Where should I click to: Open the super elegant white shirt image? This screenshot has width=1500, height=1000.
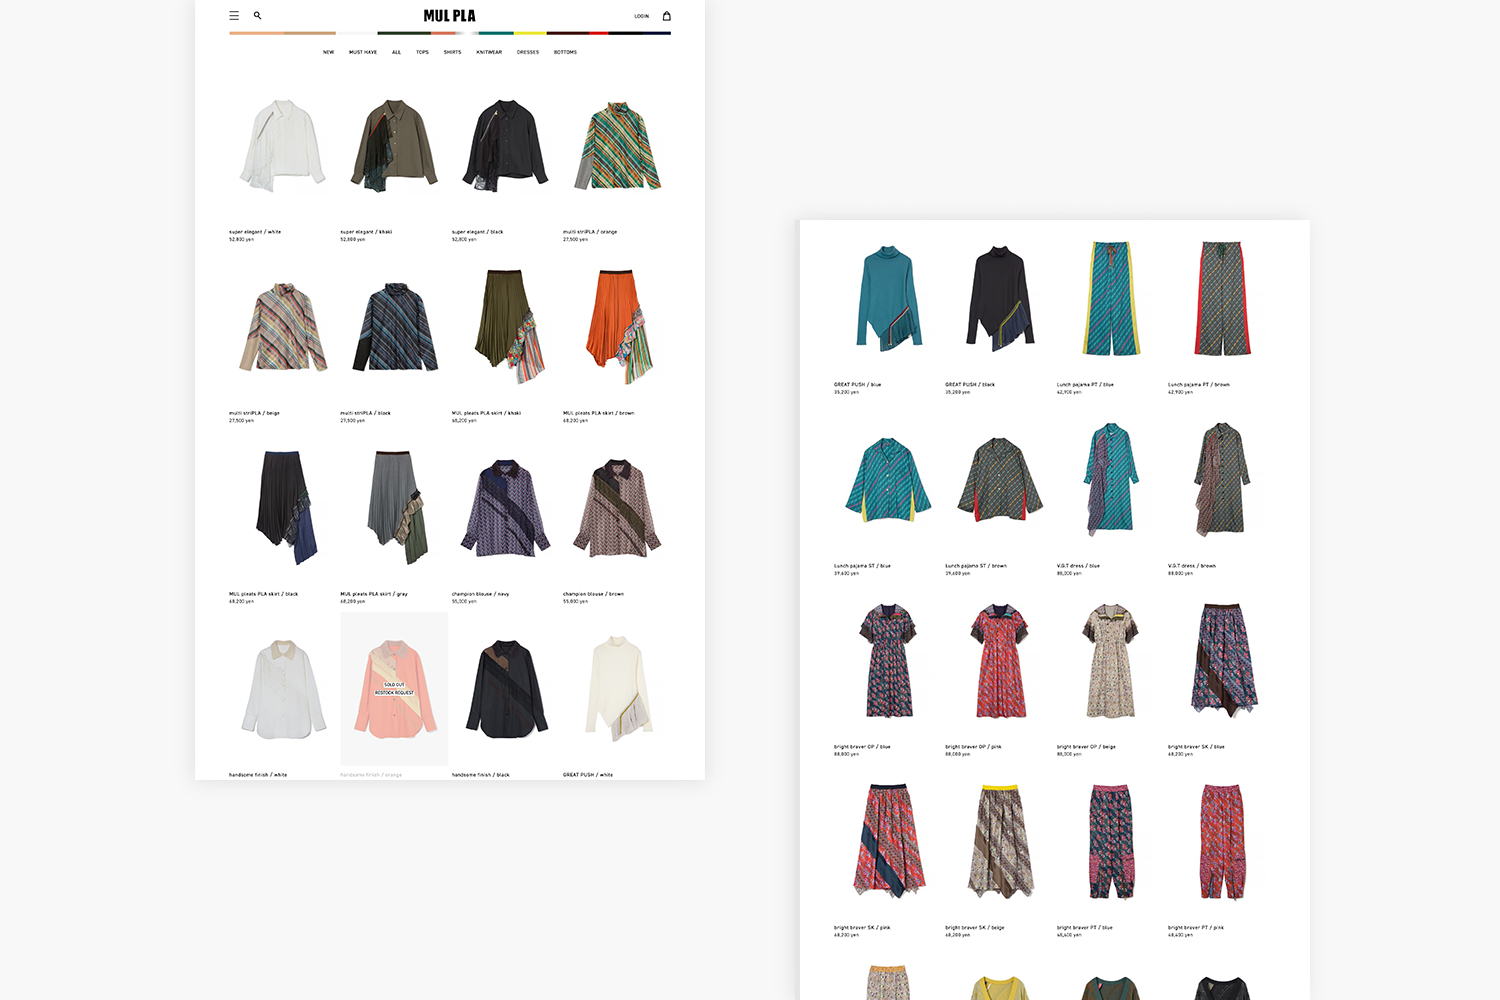pos(283,146)
